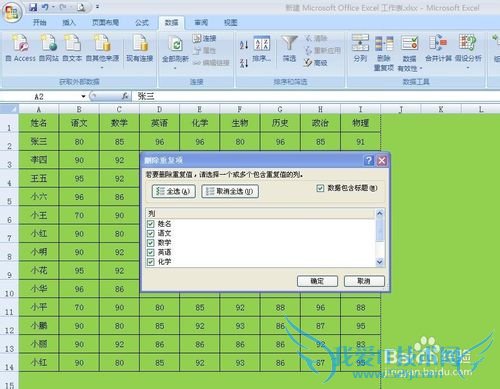The height and width of the screenshot is (389, 500).
Task: Close the Remove Duplicates dialog
Action: 382,161
